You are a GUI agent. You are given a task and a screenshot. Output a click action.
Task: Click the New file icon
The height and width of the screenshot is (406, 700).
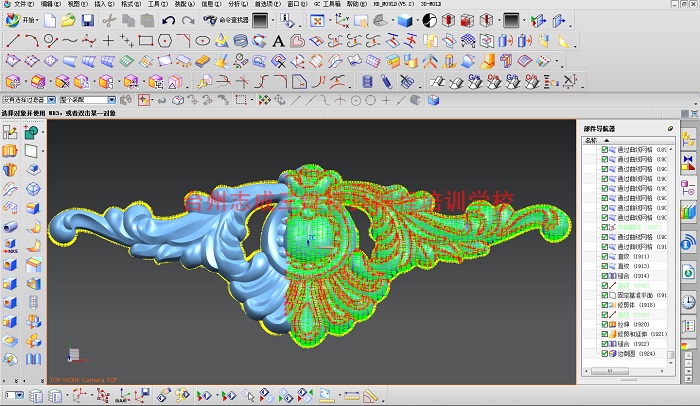[50, 21]
